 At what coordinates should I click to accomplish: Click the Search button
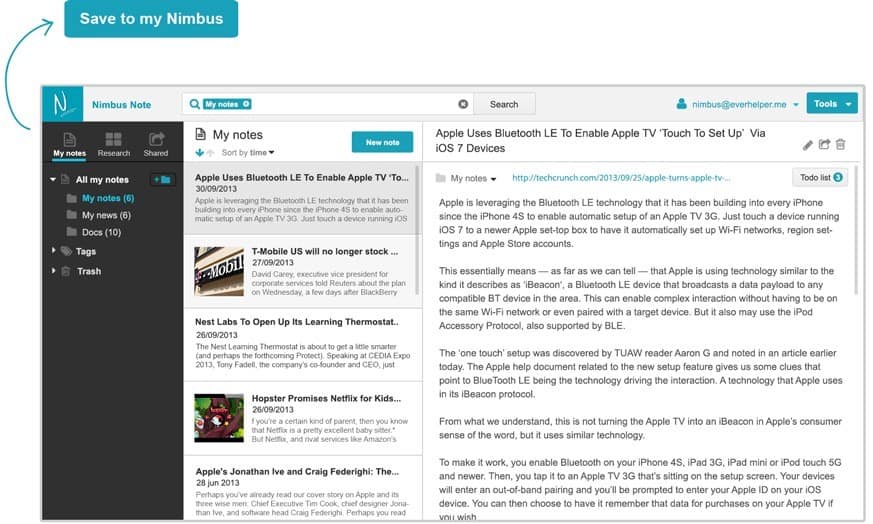pos(504,104)
